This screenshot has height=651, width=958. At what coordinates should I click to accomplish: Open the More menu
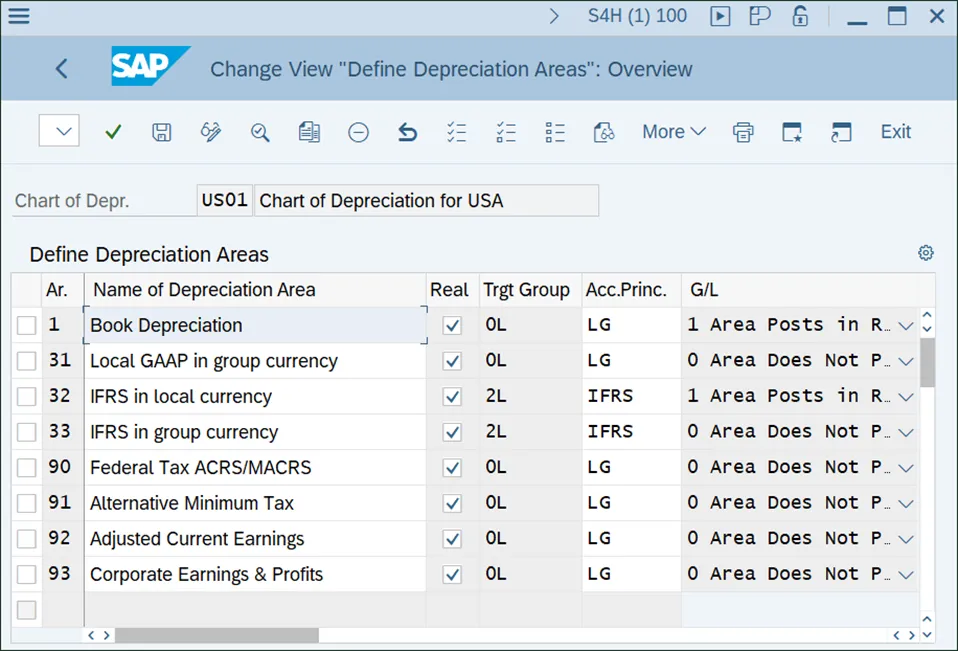coord(673,132)
